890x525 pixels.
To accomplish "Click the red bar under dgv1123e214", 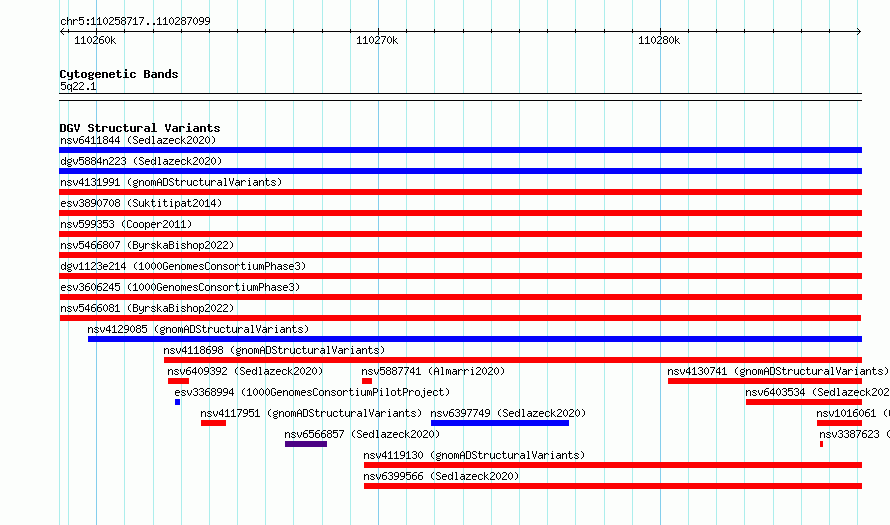I will pyautogui.click(x=460, y=276).
